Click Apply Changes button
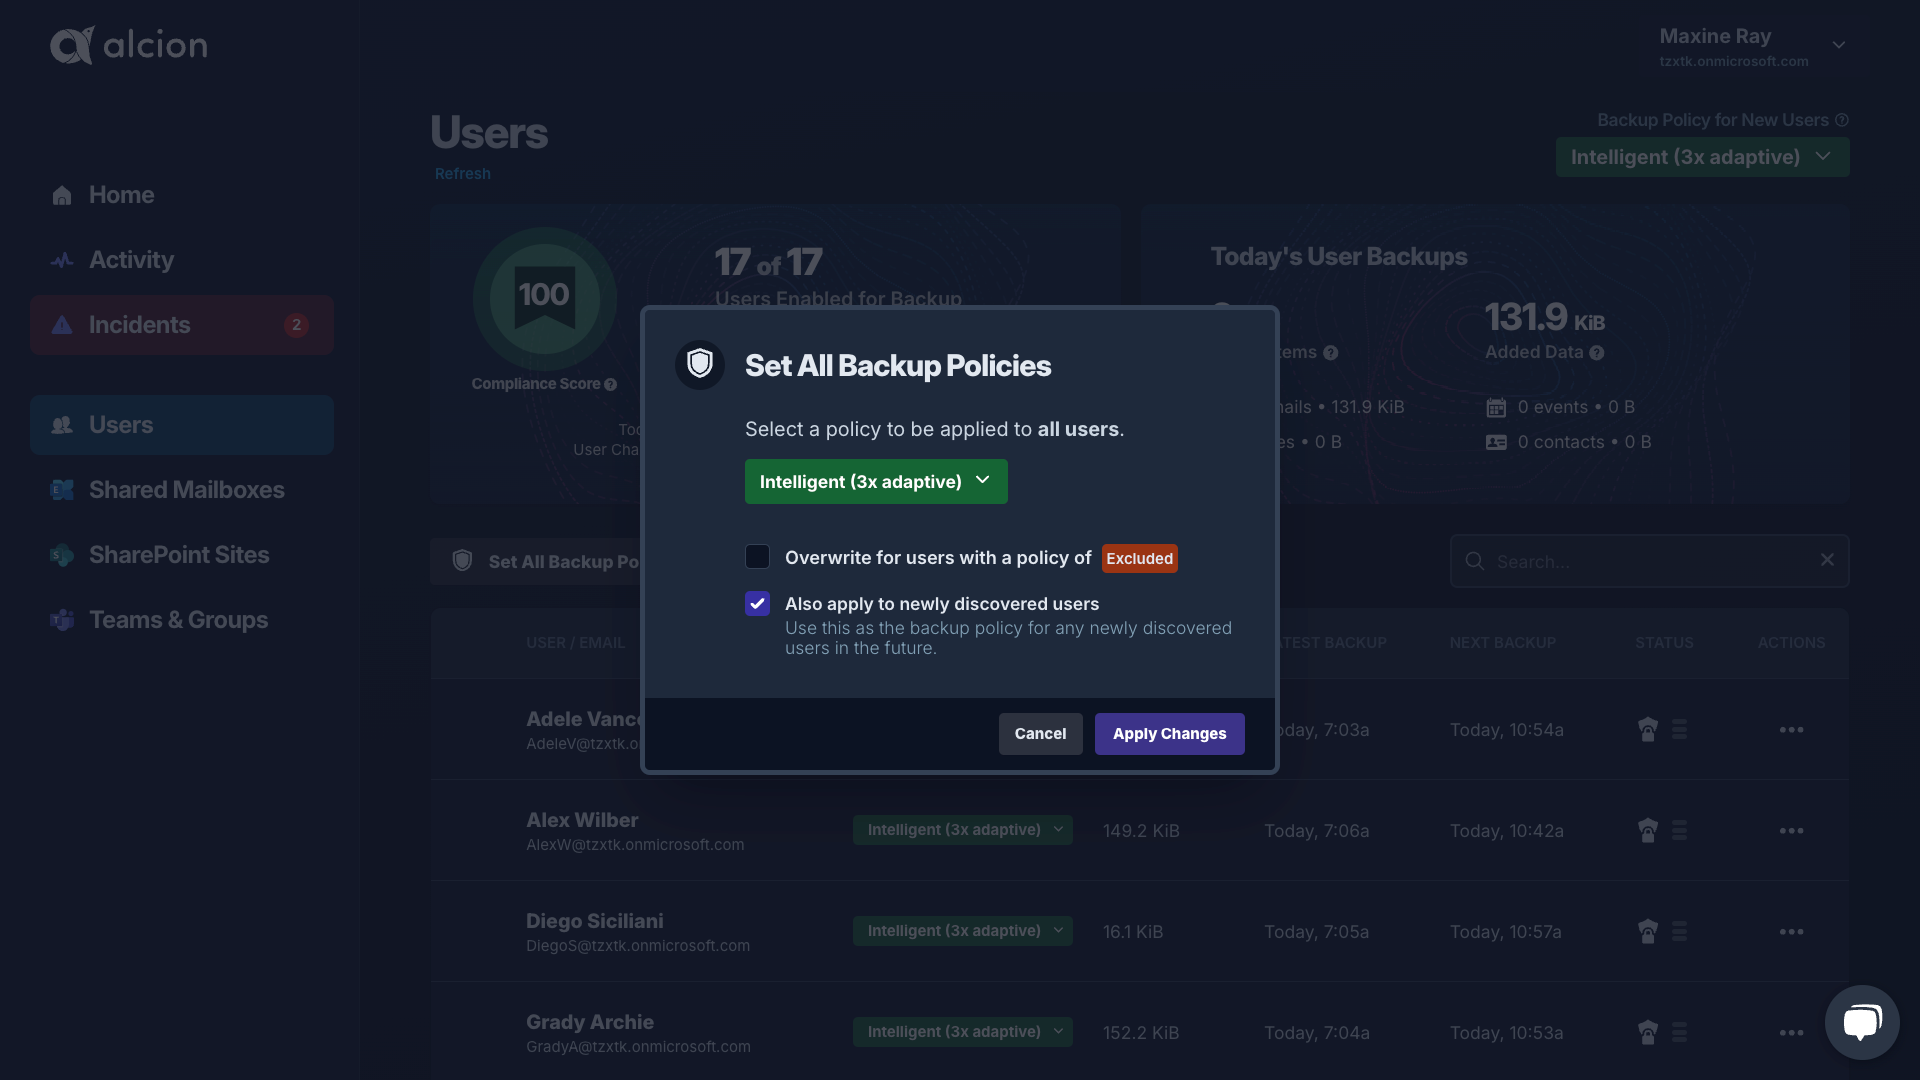 (x=1169, y=734)
